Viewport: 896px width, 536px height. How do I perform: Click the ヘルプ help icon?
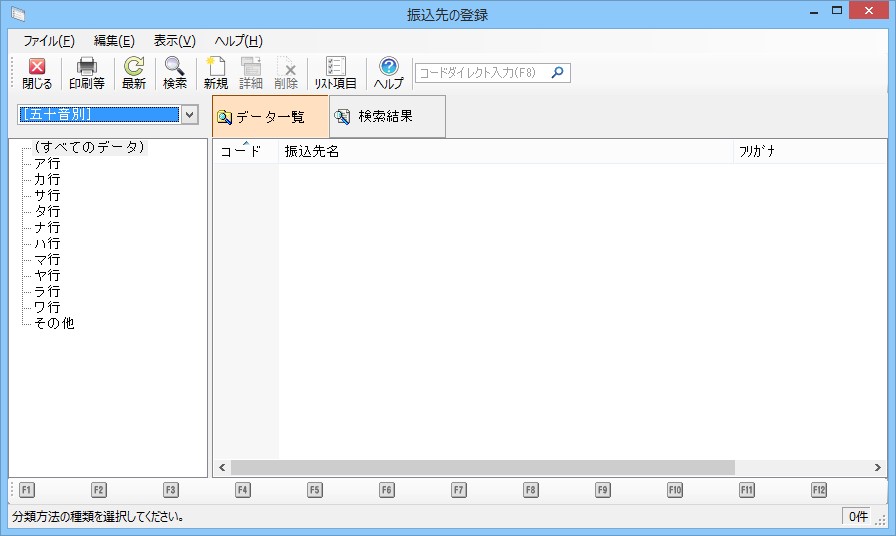click(x=389, y=74)
